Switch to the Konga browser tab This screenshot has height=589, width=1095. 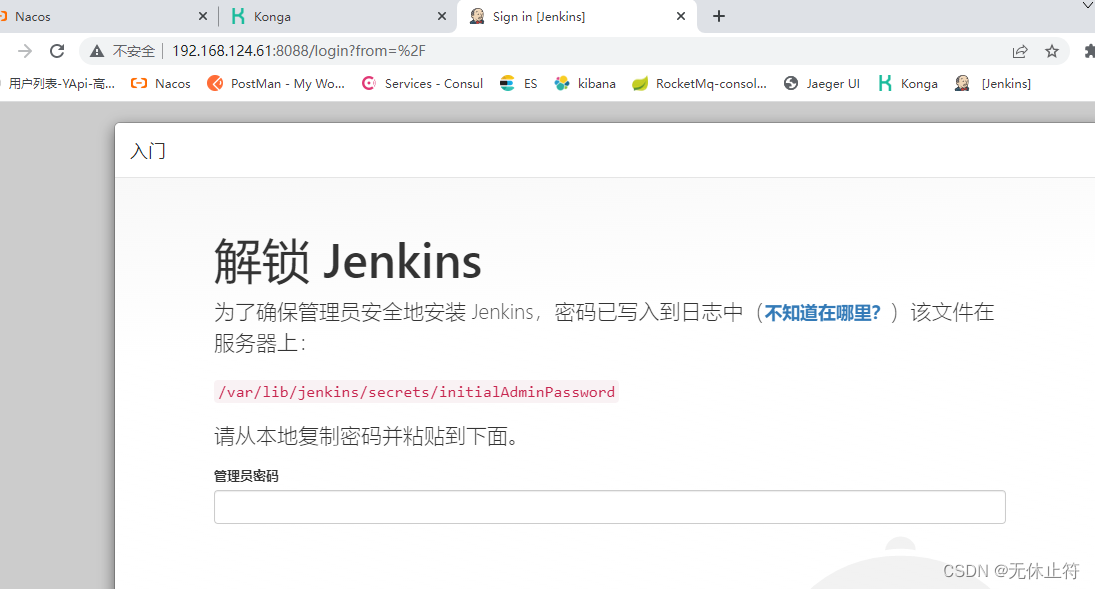[x=339, y=16]
